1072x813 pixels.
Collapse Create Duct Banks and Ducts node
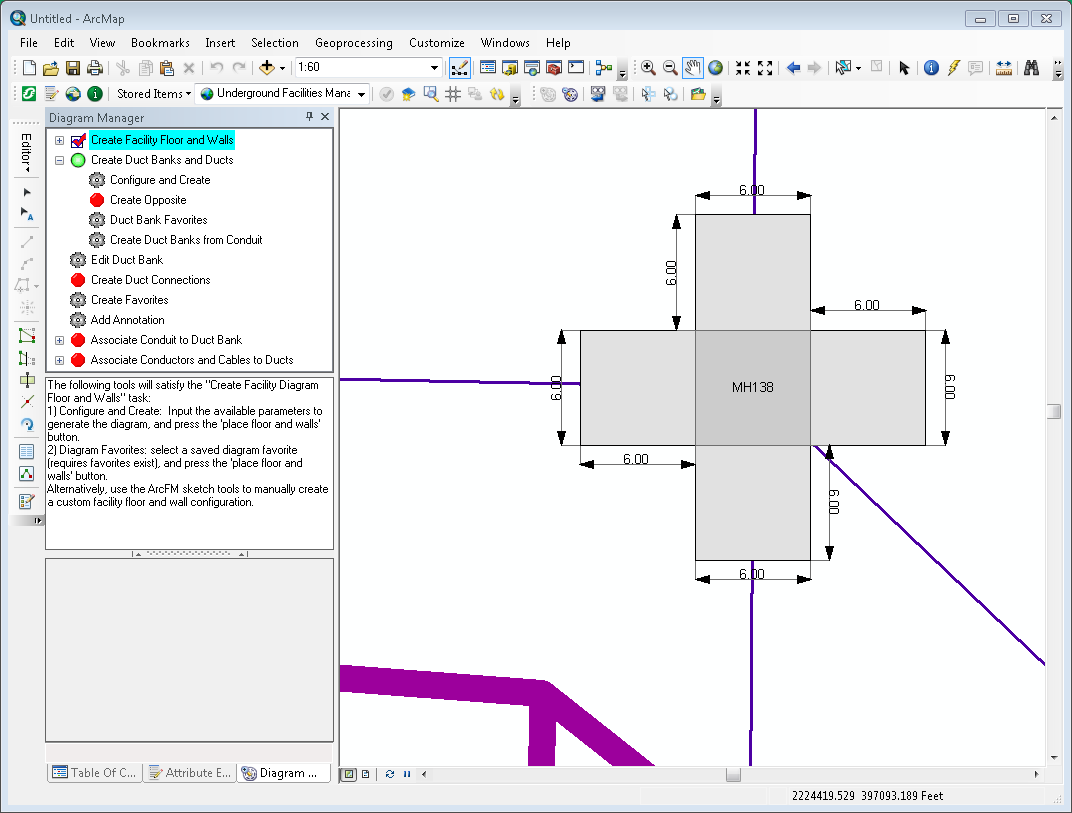(x=59, y=160)
